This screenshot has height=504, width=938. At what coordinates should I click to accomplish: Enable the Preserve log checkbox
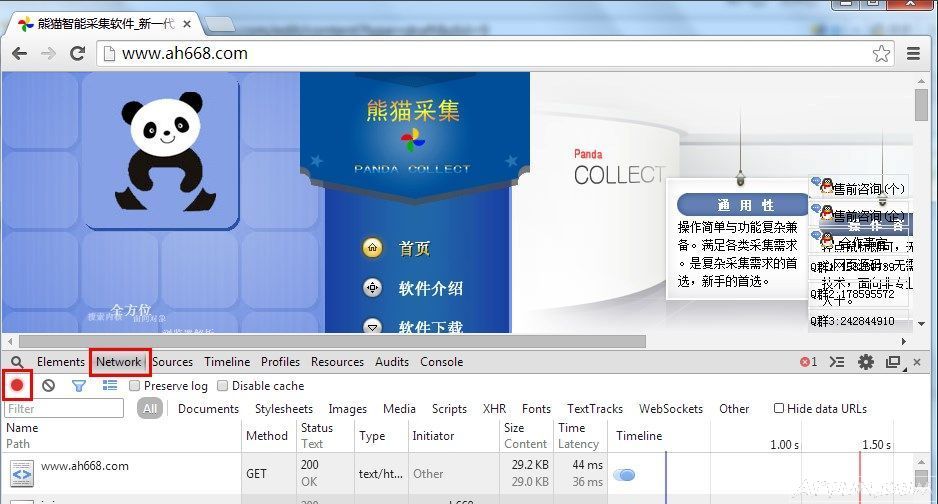pos(135,386)
